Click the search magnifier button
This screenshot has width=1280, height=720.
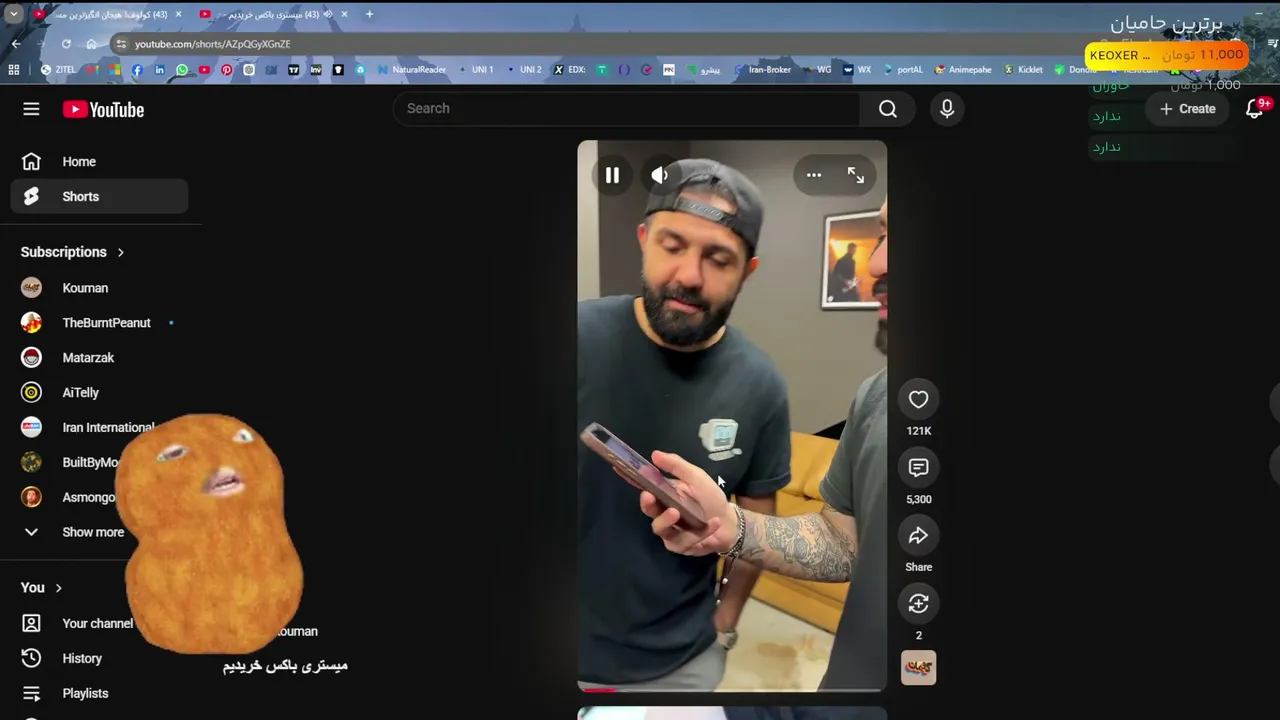coord(888,109)
